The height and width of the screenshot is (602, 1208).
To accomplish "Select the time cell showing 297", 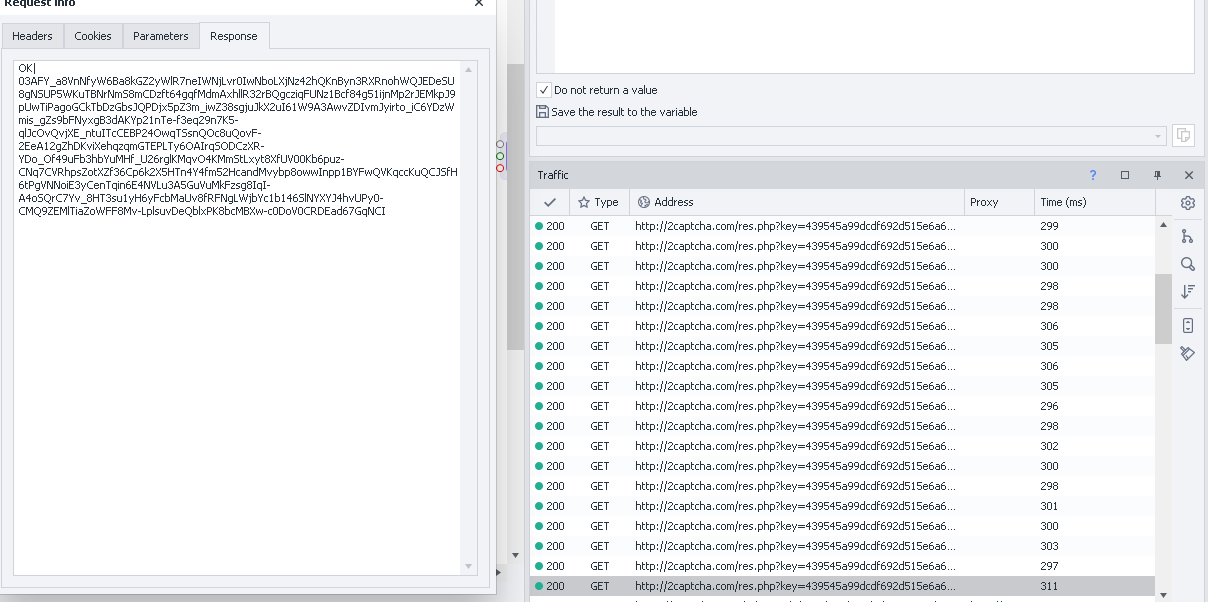I will pos(1049,566).
